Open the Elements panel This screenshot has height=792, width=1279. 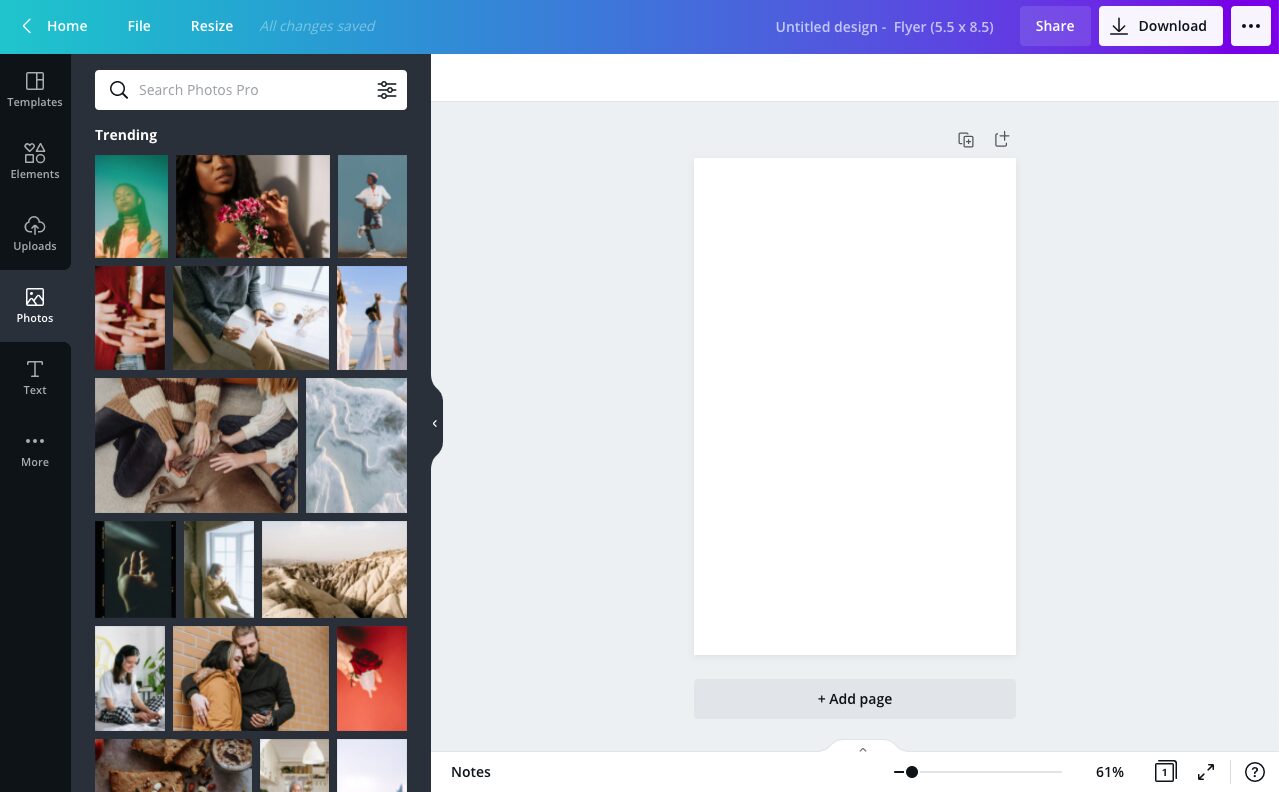click(35, 161)
